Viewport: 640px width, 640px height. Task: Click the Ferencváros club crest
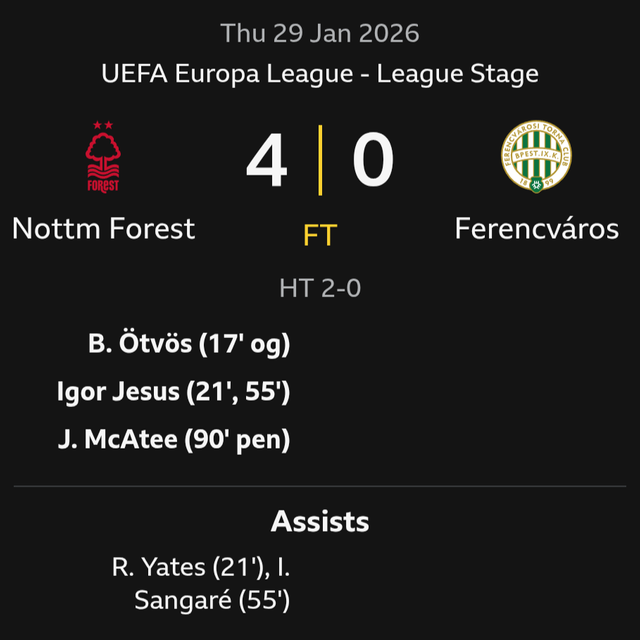point(536,160)
